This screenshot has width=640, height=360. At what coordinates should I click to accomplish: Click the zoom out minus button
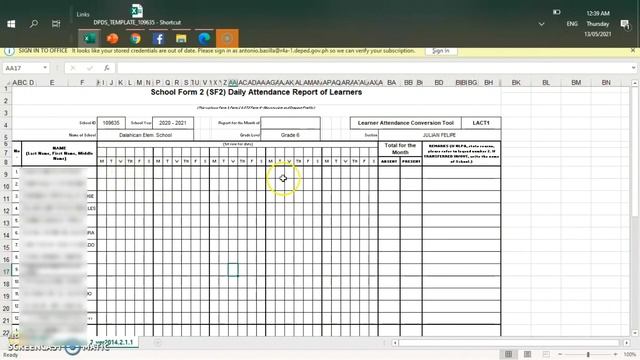pos(560,354)
